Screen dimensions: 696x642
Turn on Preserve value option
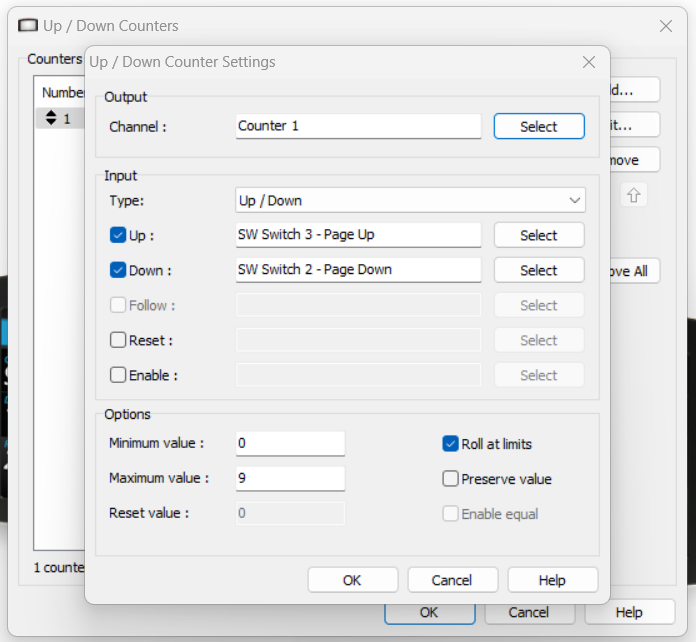point(450,479)
